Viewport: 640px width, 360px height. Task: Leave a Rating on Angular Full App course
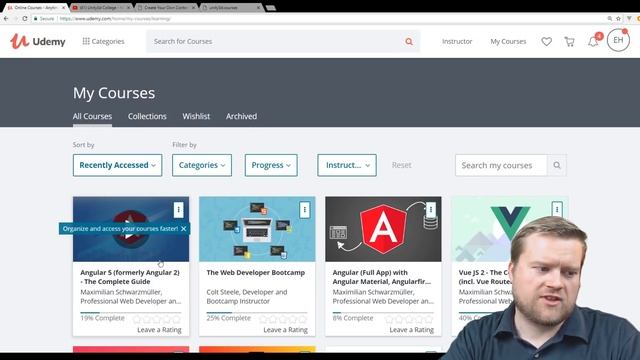[411, 330]
